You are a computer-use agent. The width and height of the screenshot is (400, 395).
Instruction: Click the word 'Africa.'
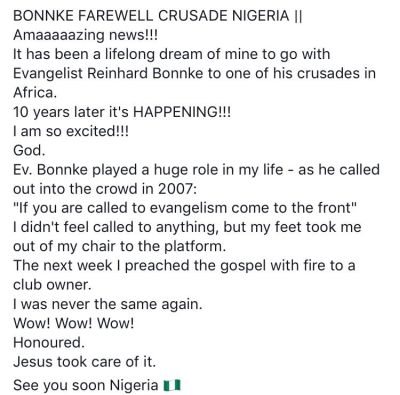35,93
